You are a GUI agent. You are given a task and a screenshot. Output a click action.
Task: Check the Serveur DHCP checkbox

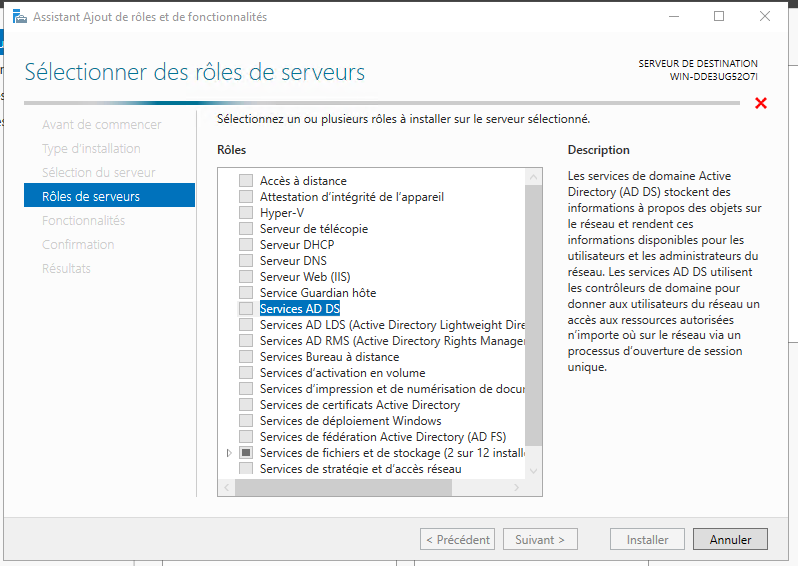(x=246, y=245)
